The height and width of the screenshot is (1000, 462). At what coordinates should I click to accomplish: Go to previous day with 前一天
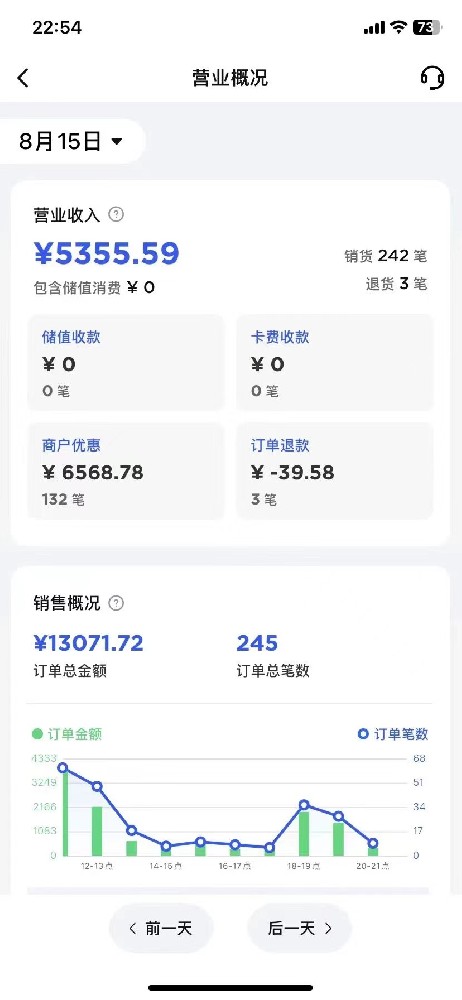tap(161, 929)
